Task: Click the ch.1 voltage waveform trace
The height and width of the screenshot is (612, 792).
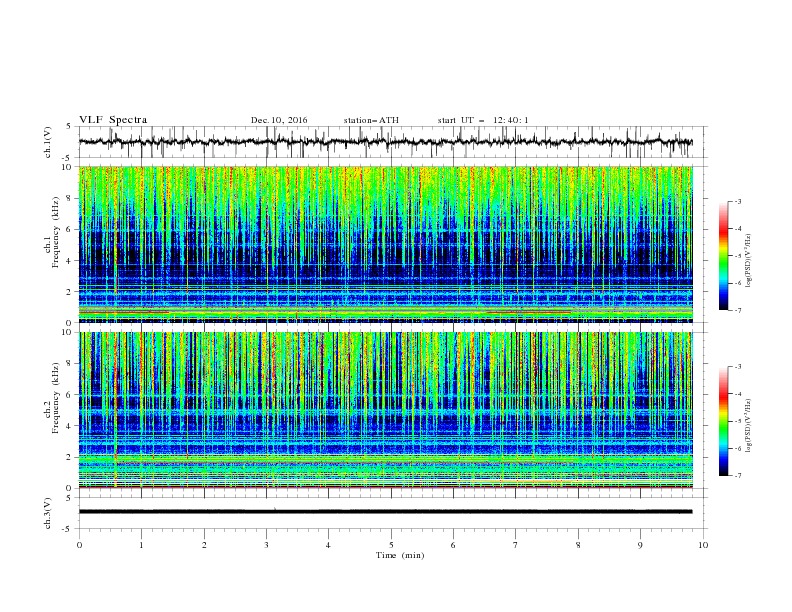Action: (x=385, y=142)
